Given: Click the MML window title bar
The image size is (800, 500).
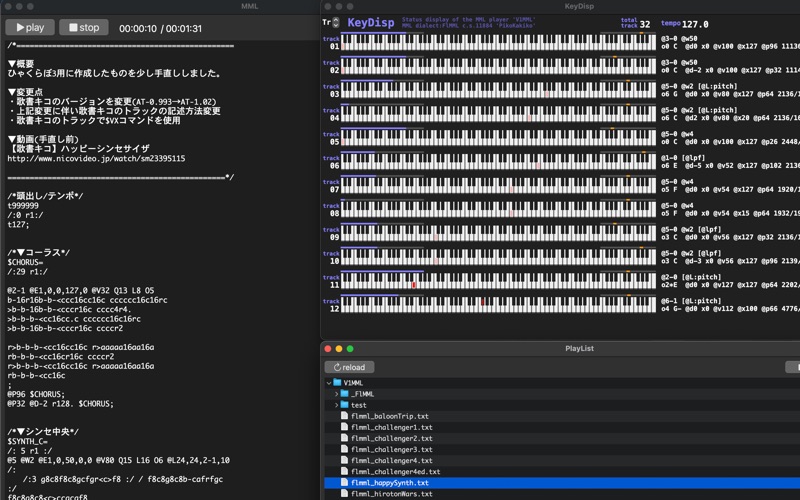Looking at the screenshot, I should 159,6.
